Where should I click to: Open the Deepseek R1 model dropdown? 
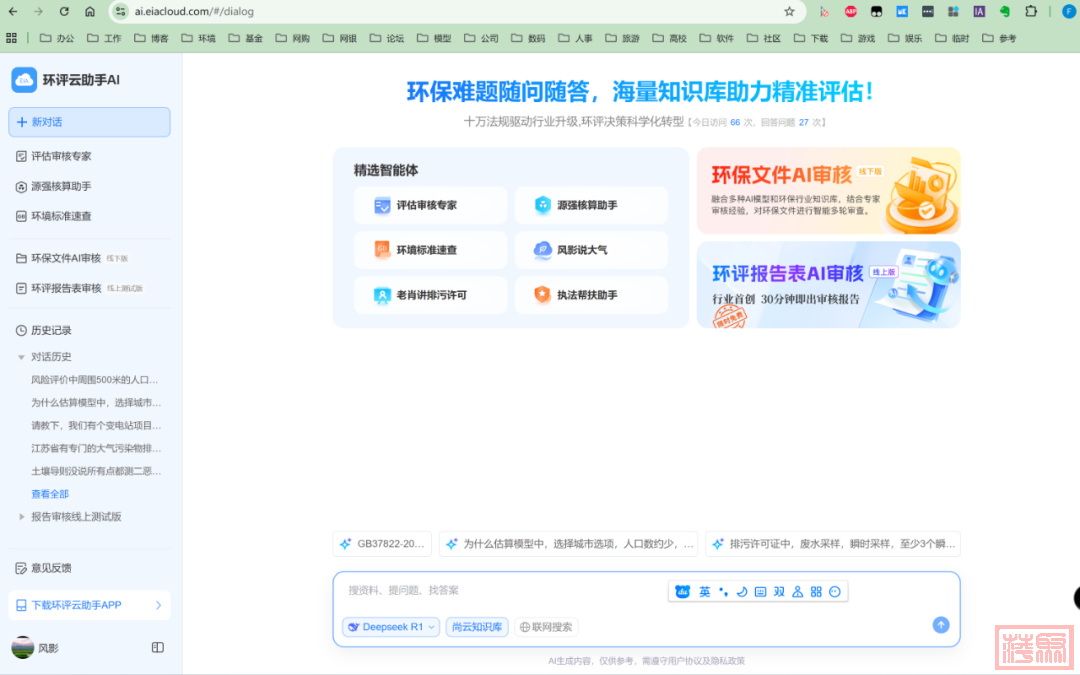pyautogui.click(x=391, y=627)
